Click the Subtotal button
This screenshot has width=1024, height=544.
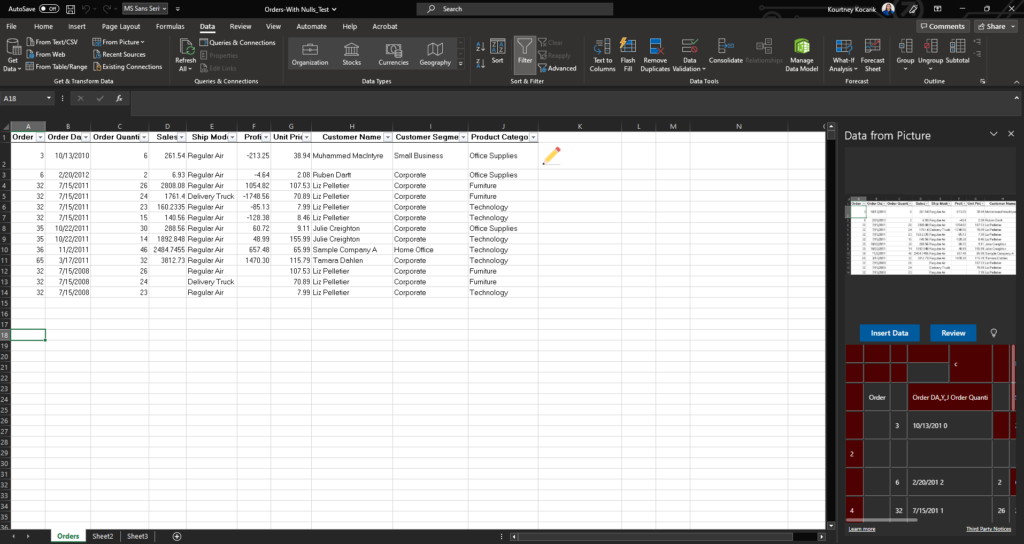[x=957, y=52]
